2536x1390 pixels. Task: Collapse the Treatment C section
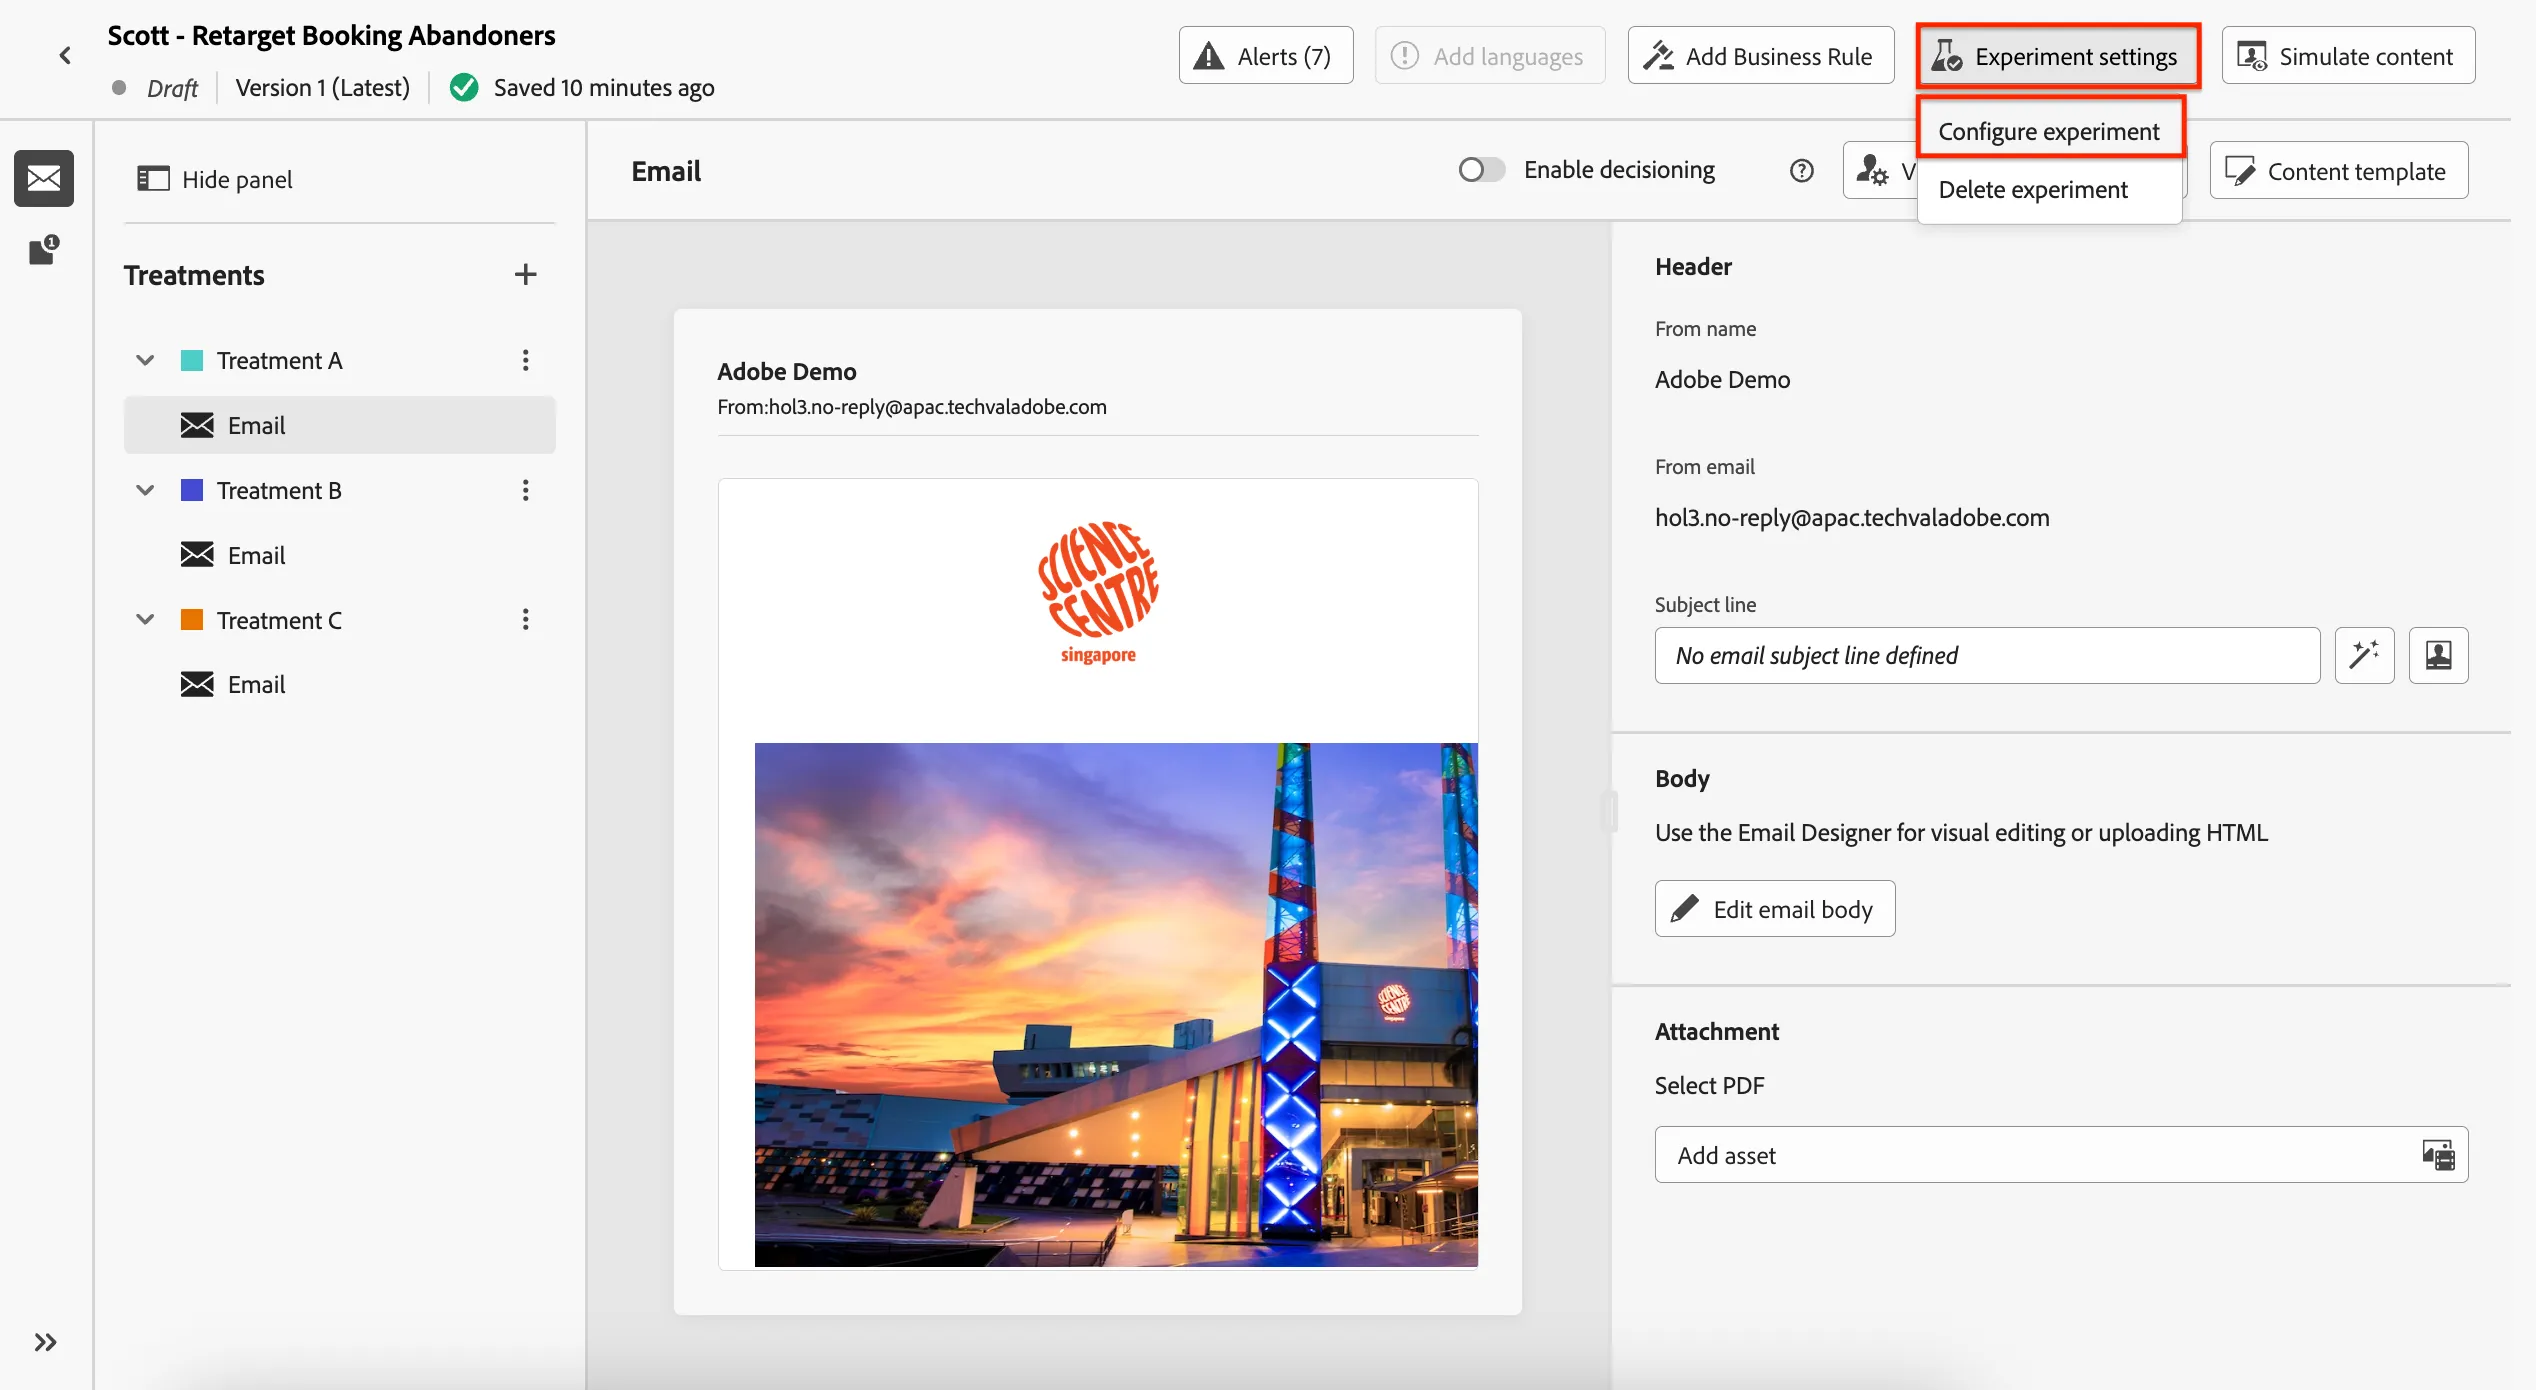145,619
